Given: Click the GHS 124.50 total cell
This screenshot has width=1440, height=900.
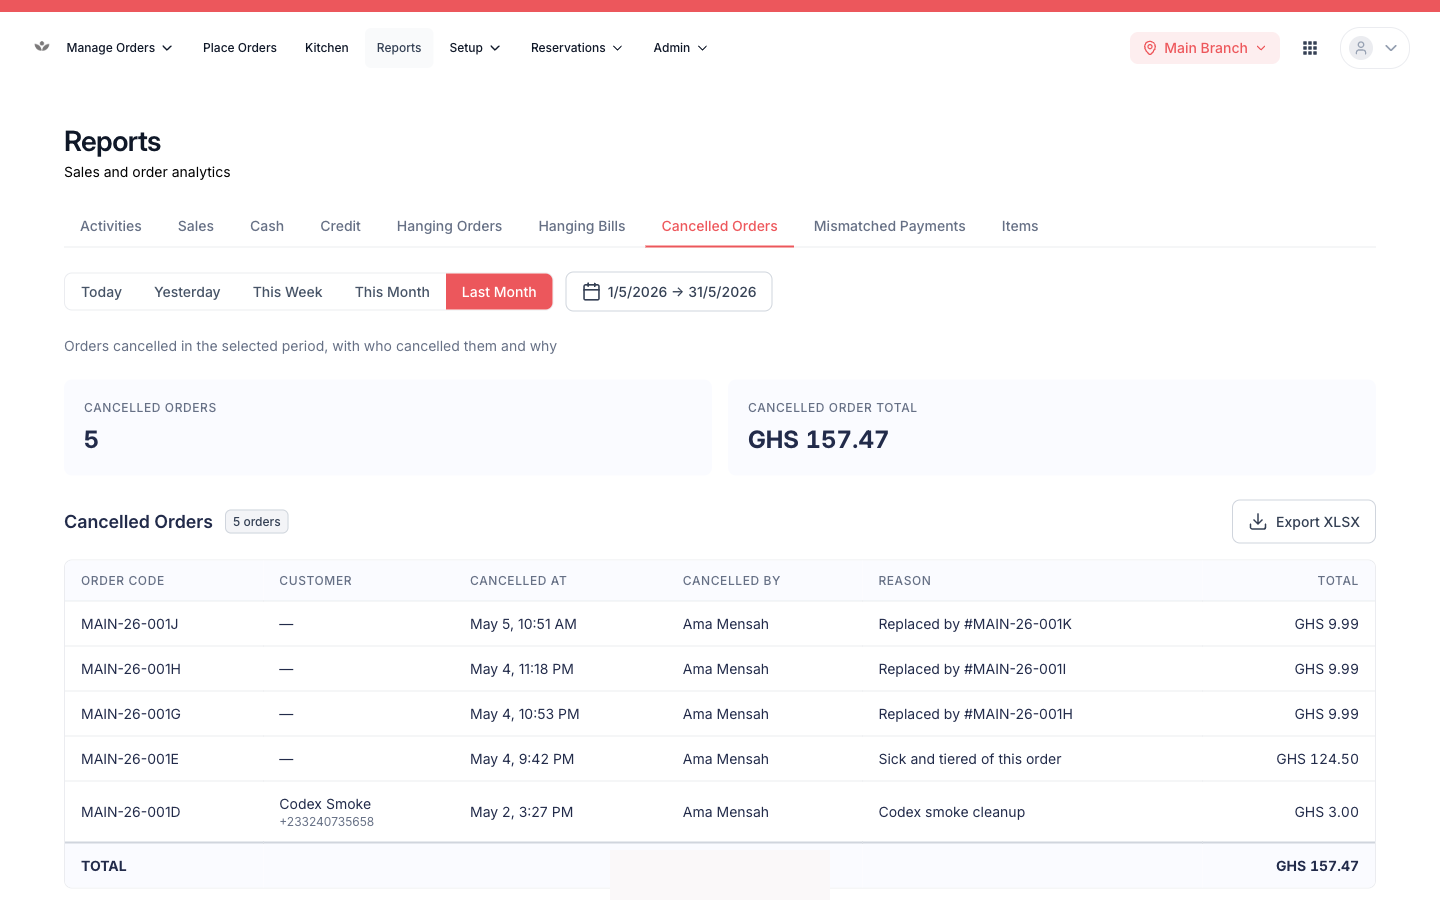Looking at the screenshot, I should 1317,759.
